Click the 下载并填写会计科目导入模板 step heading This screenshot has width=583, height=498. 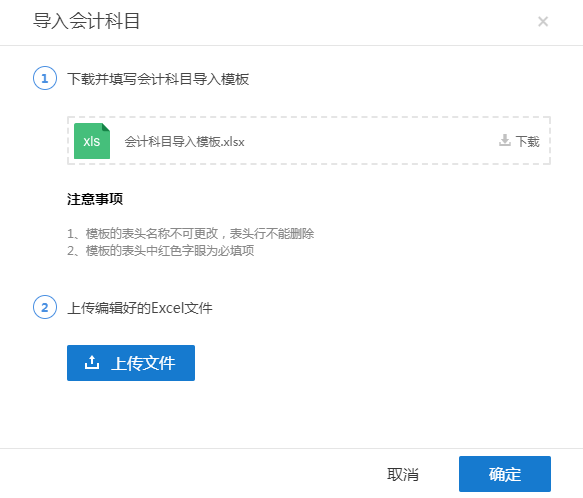point(158,79)
